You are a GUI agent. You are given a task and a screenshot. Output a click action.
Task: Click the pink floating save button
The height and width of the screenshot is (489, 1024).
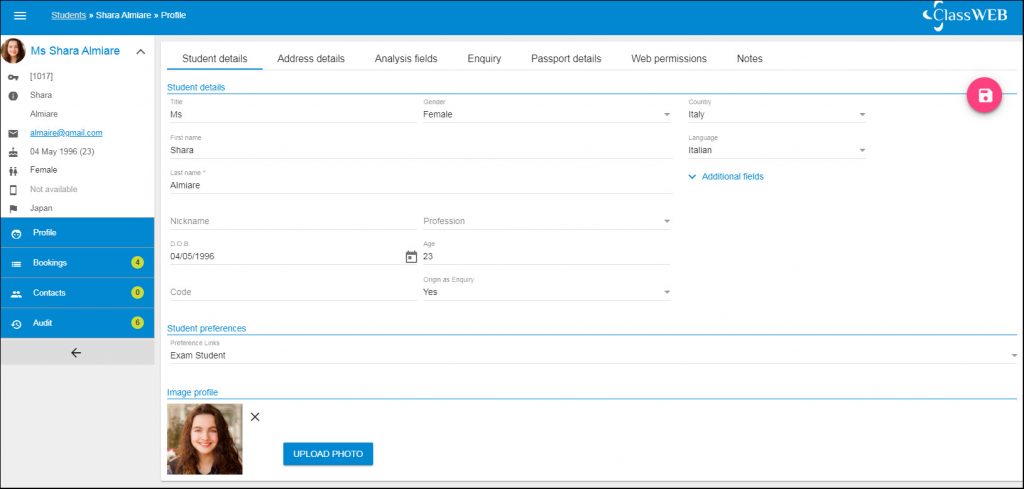pyautogui.click(x=984, y=95)
